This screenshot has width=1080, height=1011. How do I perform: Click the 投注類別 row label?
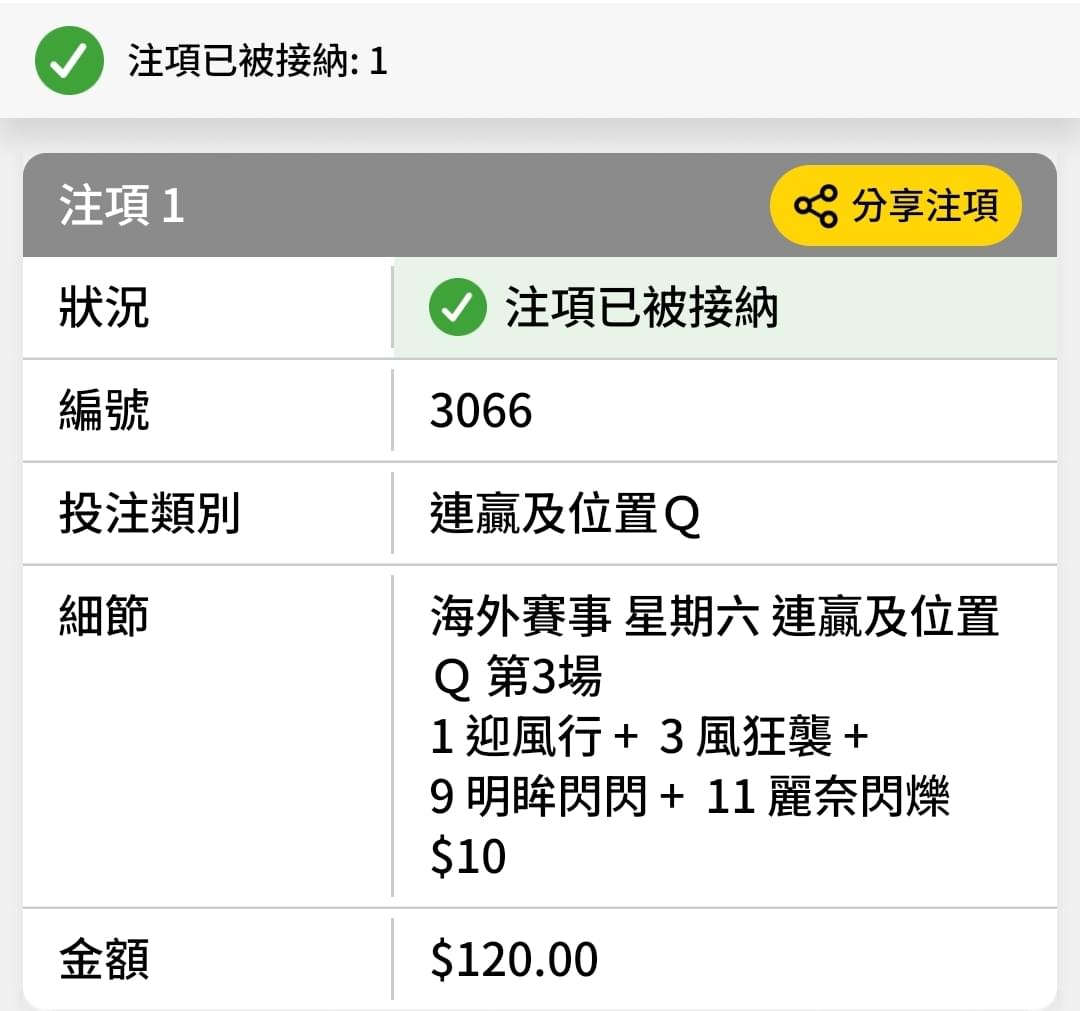point(149,513)
